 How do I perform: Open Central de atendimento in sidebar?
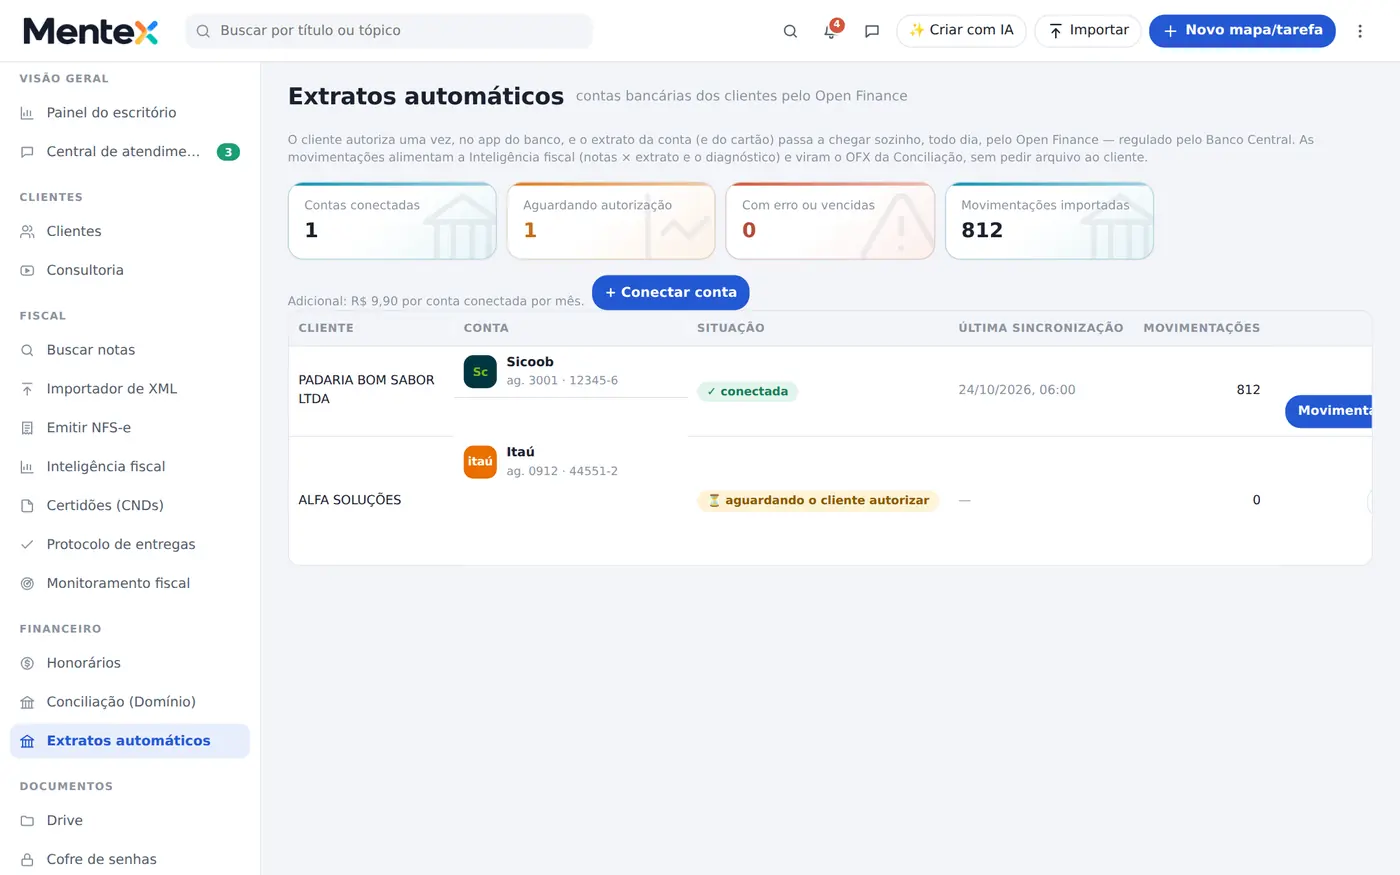pyautogui.click(x=130, y=152)
